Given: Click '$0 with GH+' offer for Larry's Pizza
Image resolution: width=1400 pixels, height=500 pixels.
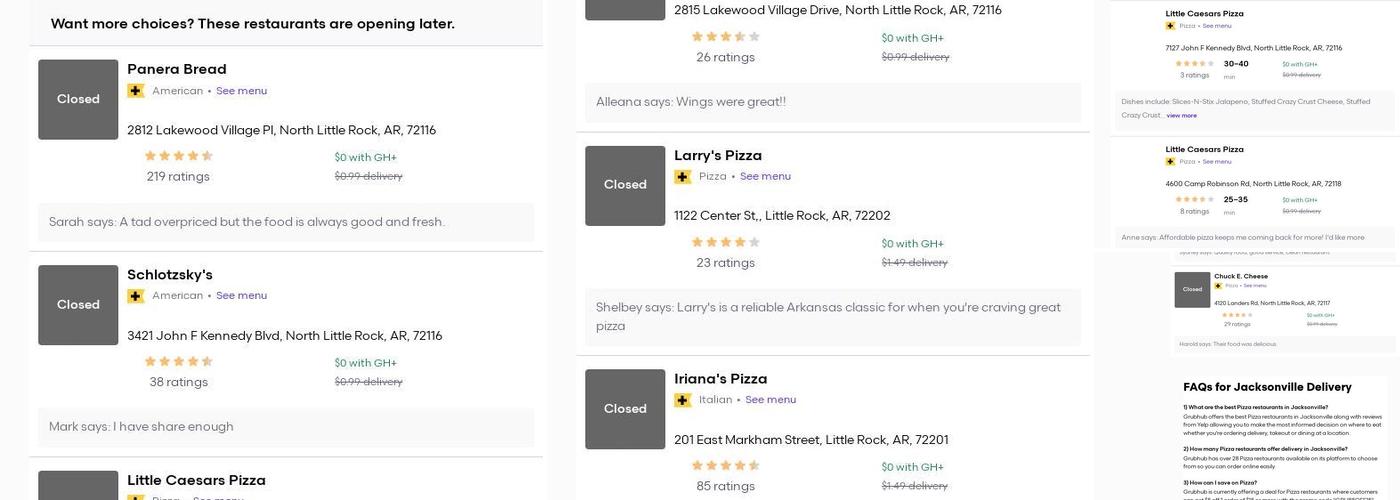Looking at the screenshot, I should click(x=912, y=244).
